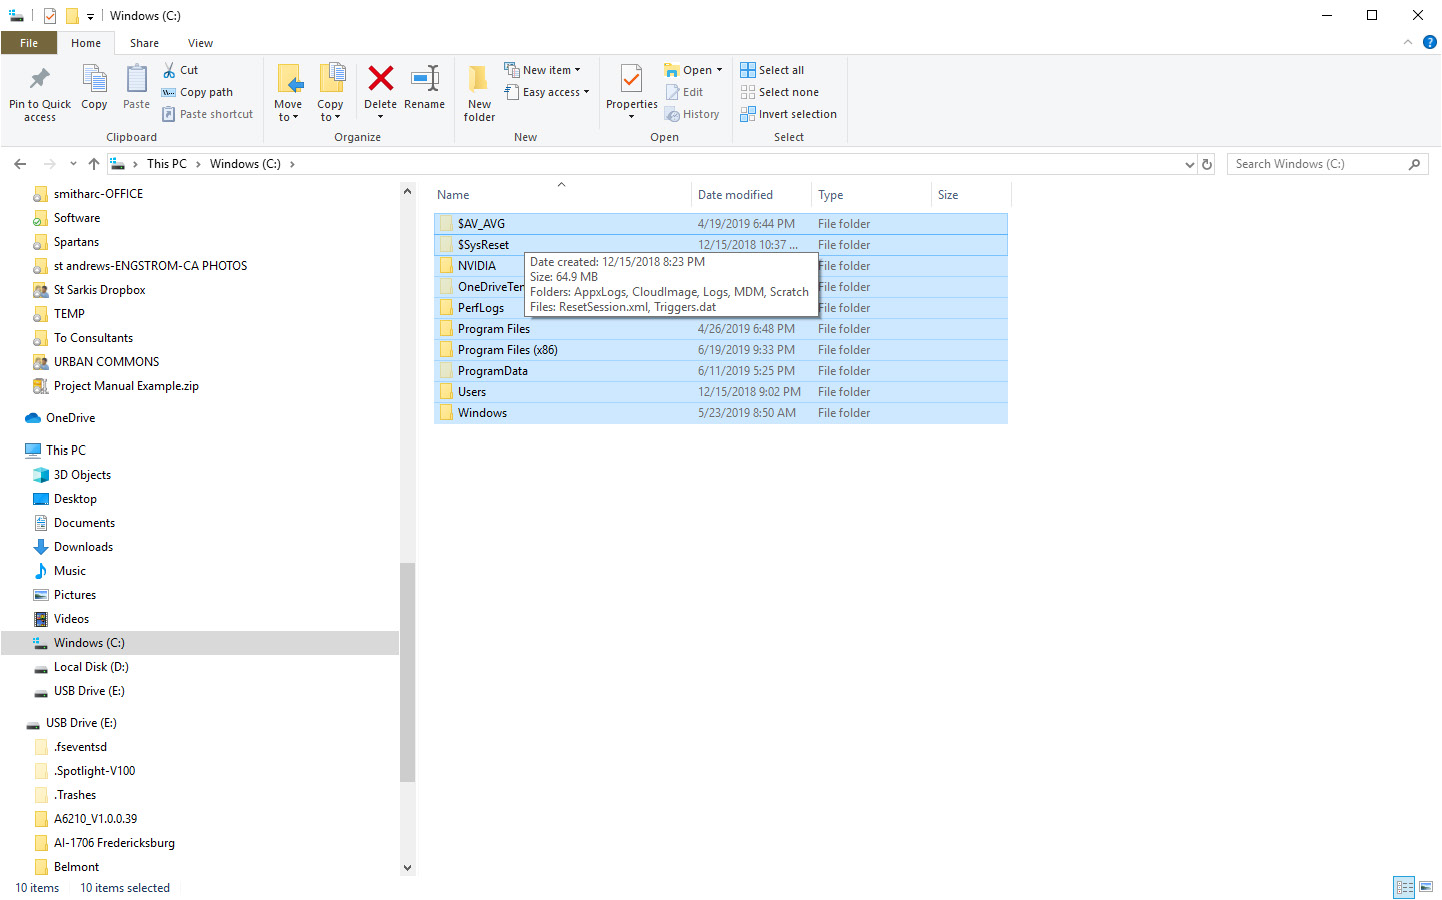Click the Paste icon in ribbon
The height and width of the screenshot is (900, 1442).
pyautogui.click(x=136, y=80)
